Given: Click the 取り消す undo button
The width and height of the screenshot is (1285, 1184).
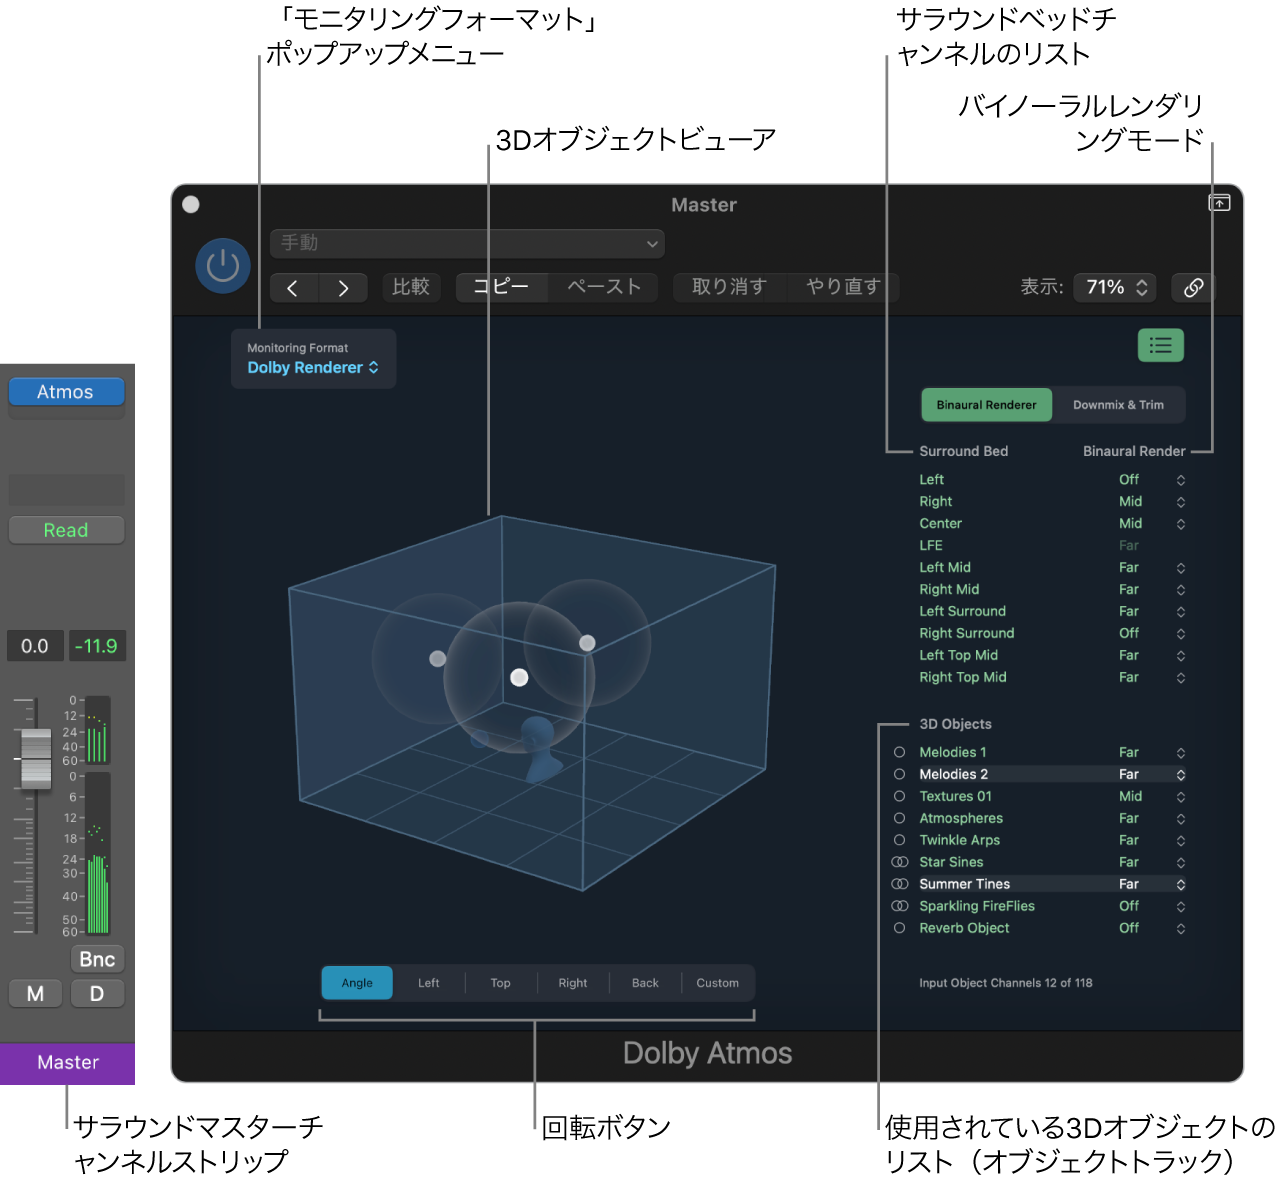Looking at the screenshot, I should point(729,288).
